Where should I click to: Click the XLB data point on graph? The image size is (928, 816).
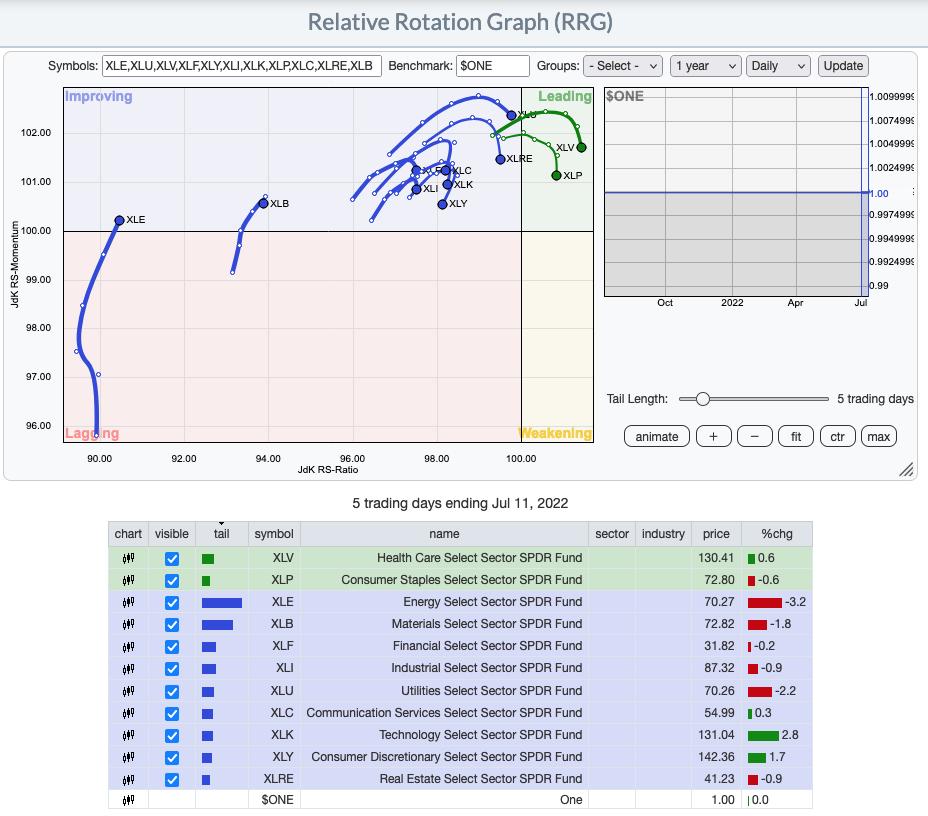pyautogui.click(x=263, y=204)
